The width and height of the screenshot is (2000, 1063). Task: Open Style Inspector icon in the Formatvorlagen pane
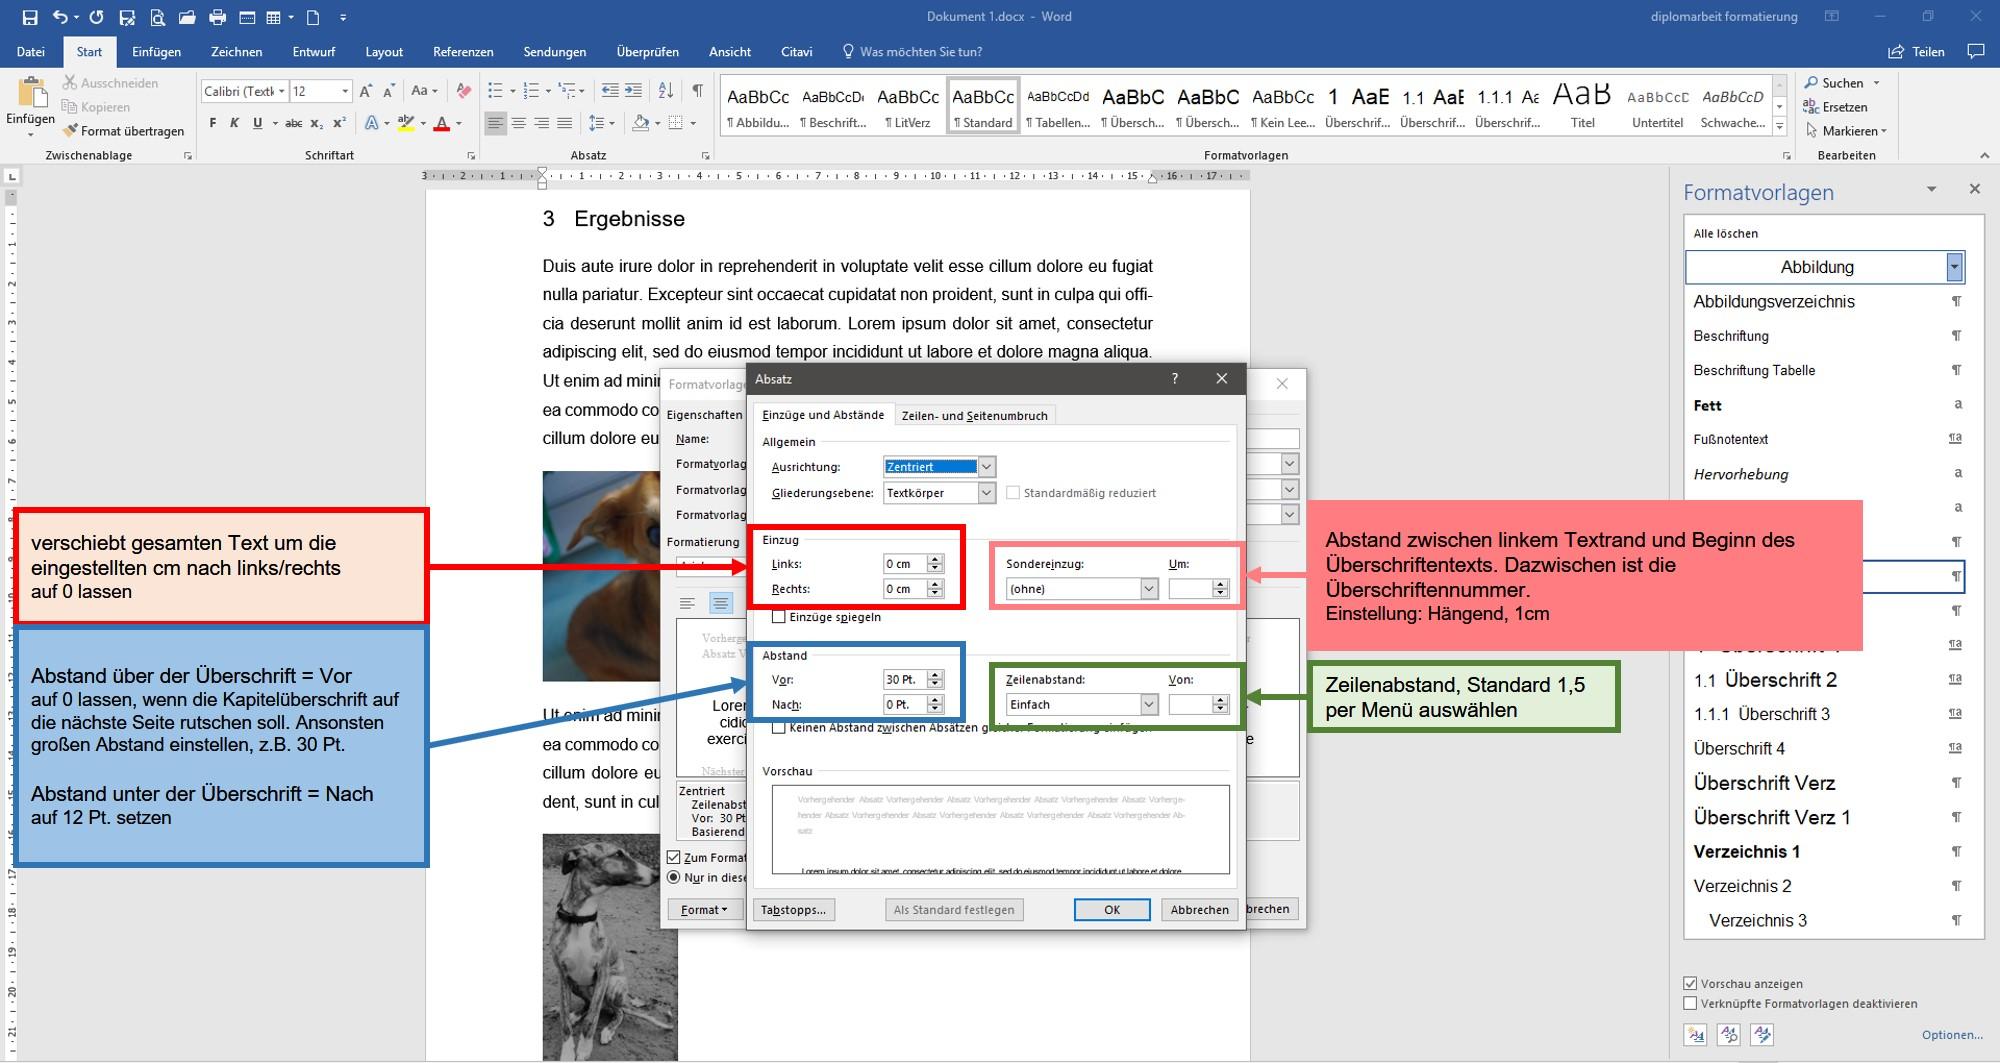click(x=1729, y=1035)
